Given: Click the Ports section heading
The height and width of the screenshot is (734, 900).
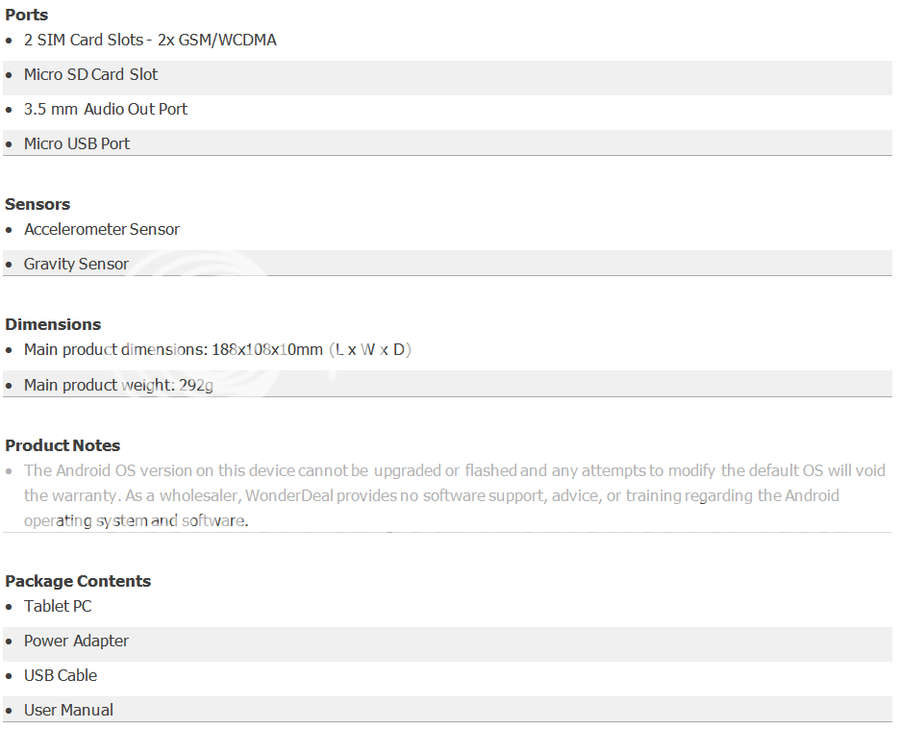Looking at the screenshot, I should 26,15.
